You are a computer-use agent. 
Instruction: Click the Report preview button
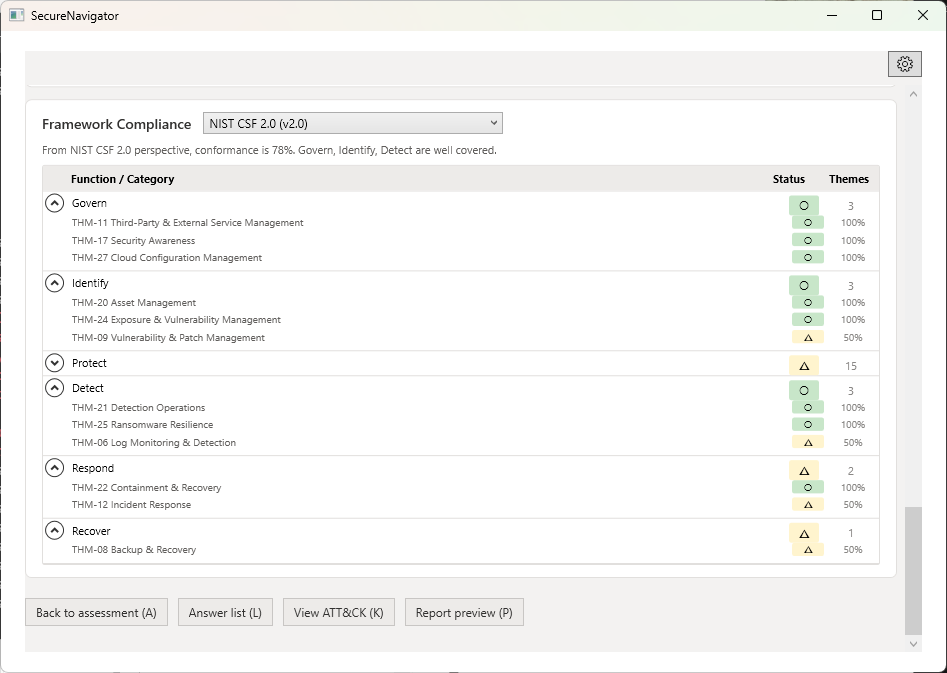(464, 612)
